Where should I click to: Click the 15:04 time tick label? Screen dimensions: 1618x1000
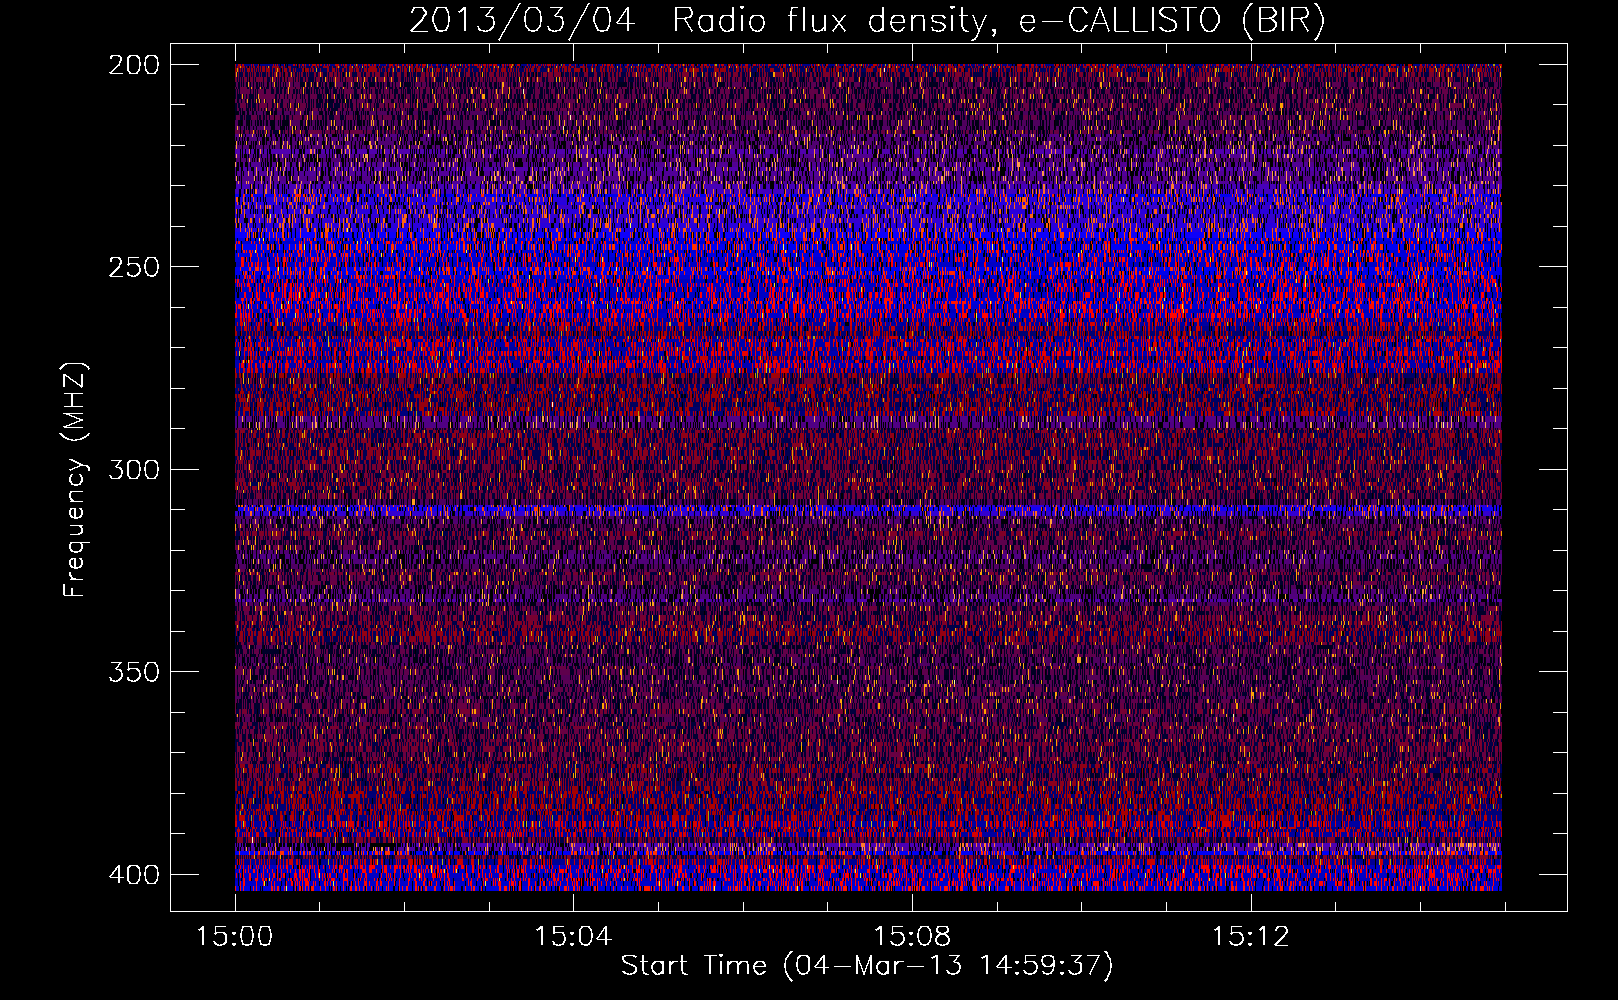point(573,937)
